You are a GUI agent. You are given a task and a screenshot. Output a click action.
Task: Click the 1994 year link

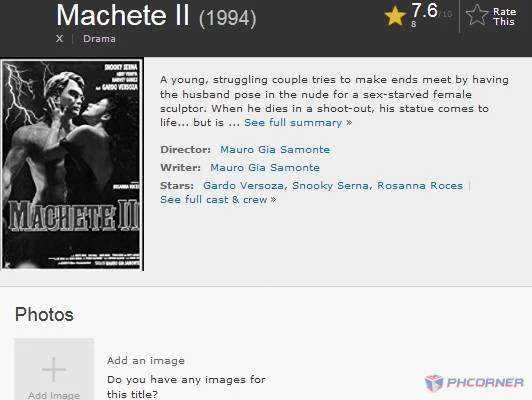coord(228,18)
